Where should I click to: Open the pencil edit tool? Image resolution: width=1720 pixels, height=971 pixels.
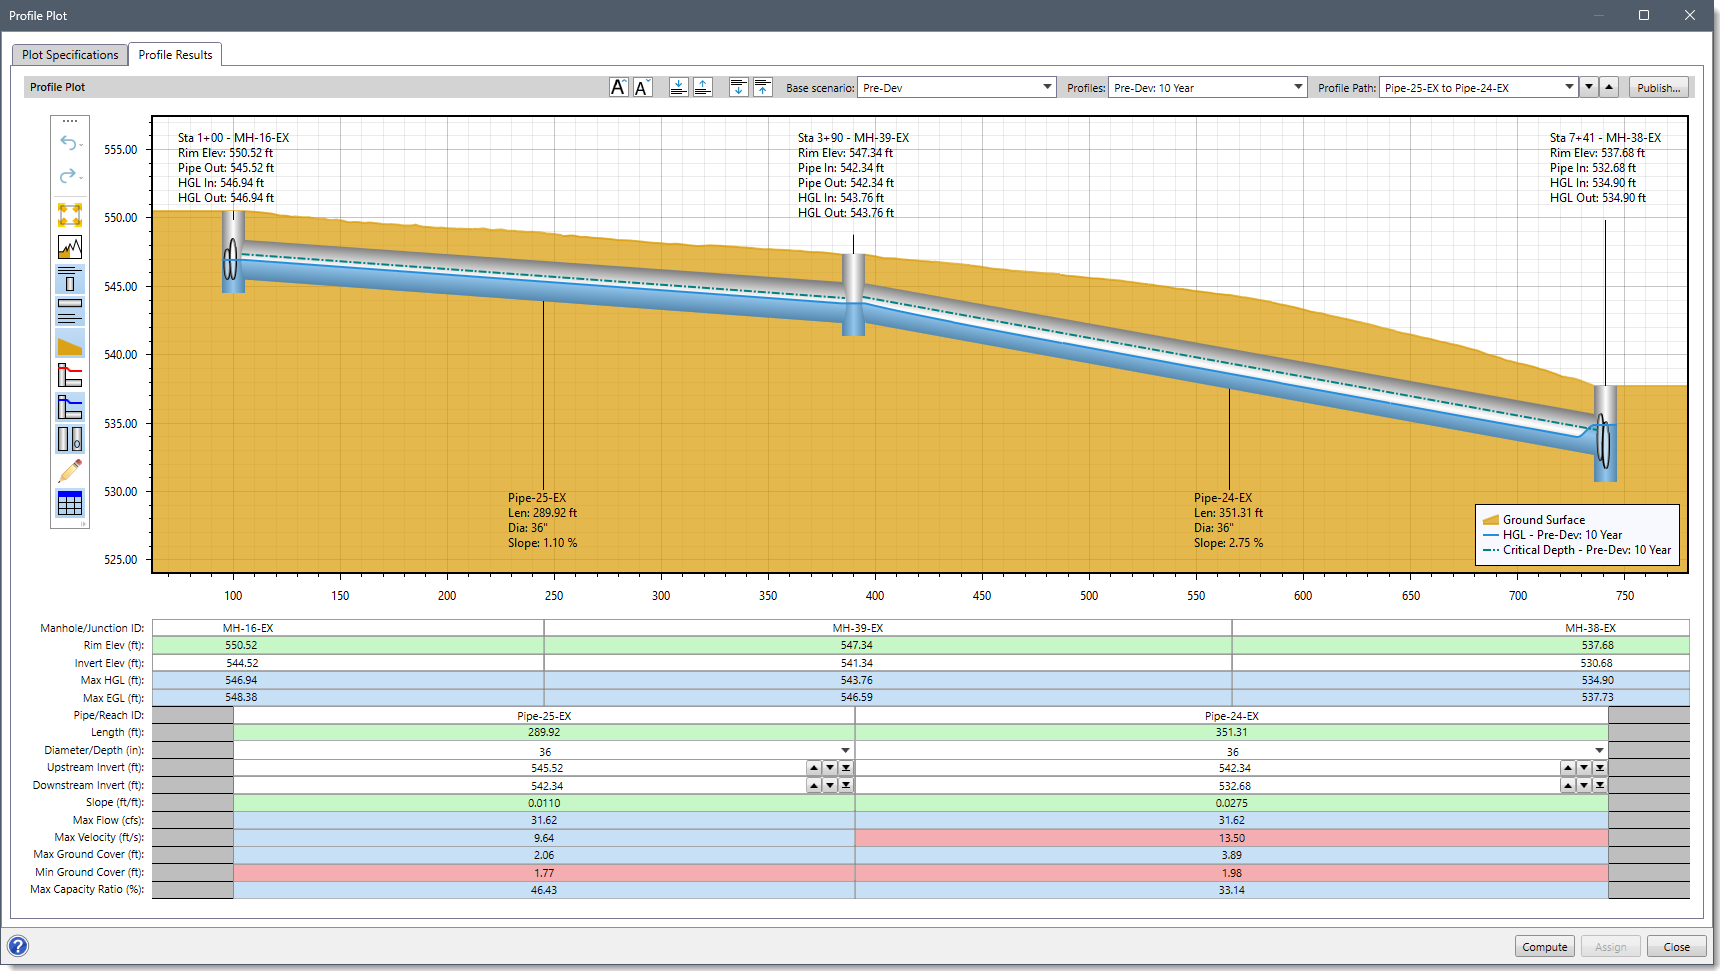click(x=70, y=470)
